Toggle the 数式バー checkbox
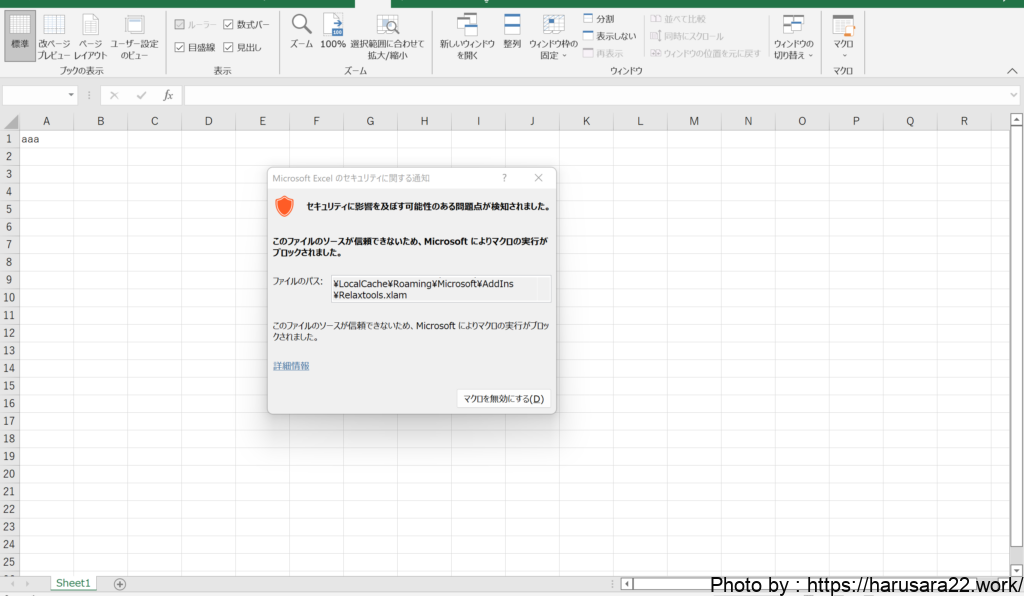 pos(229,24)
